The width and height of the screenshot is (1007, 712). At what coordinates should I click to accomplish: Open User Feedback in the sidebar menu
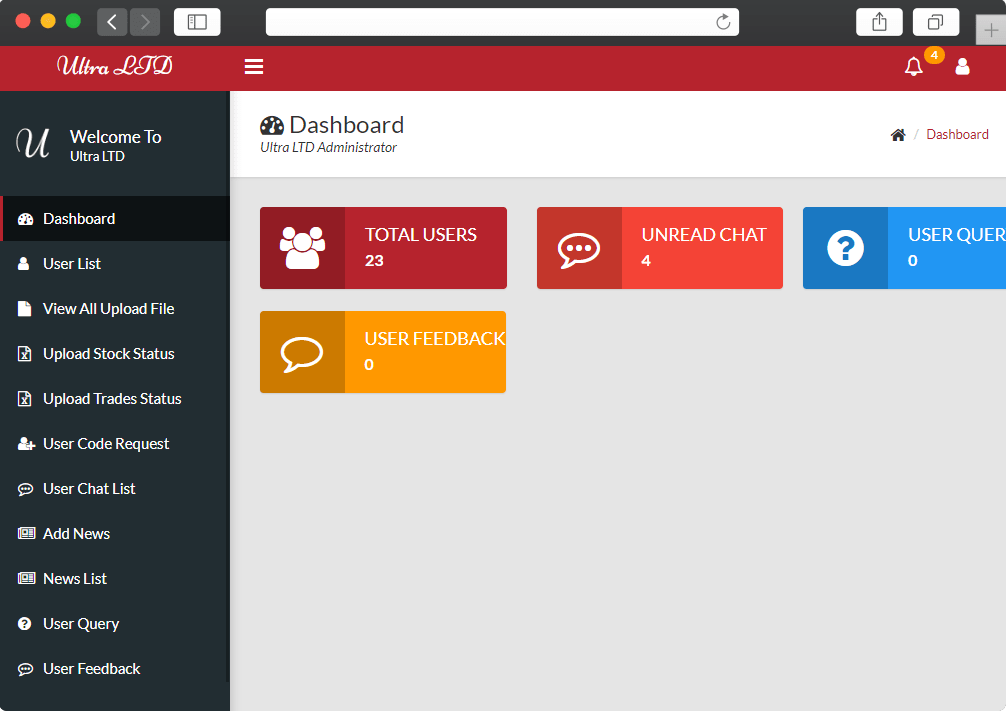click(115, 668)
